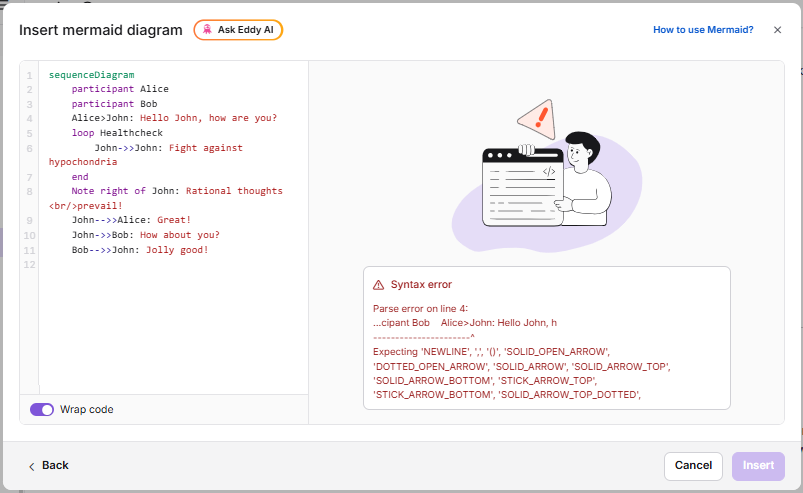Click the Insert button

point(758,466)
